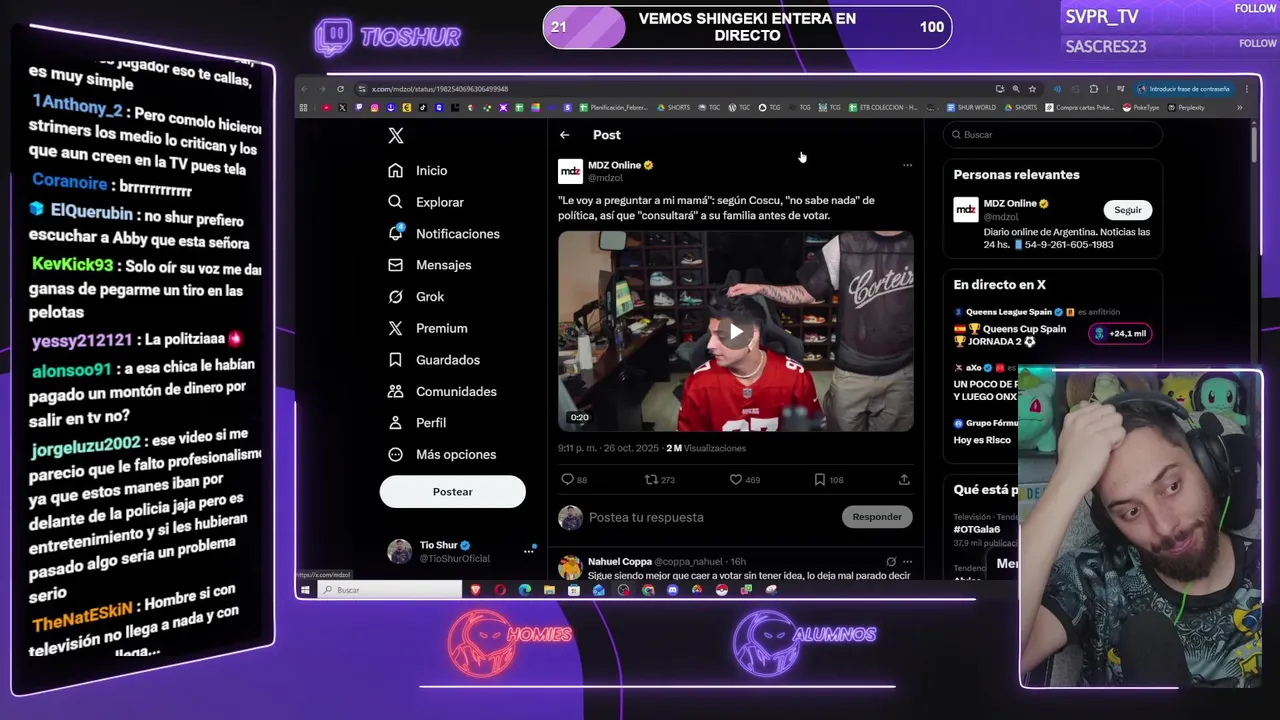Open the SHUR WORLD bookmark
The width and height of the screenshot is (1280, 720).
[x=971, y=108]
